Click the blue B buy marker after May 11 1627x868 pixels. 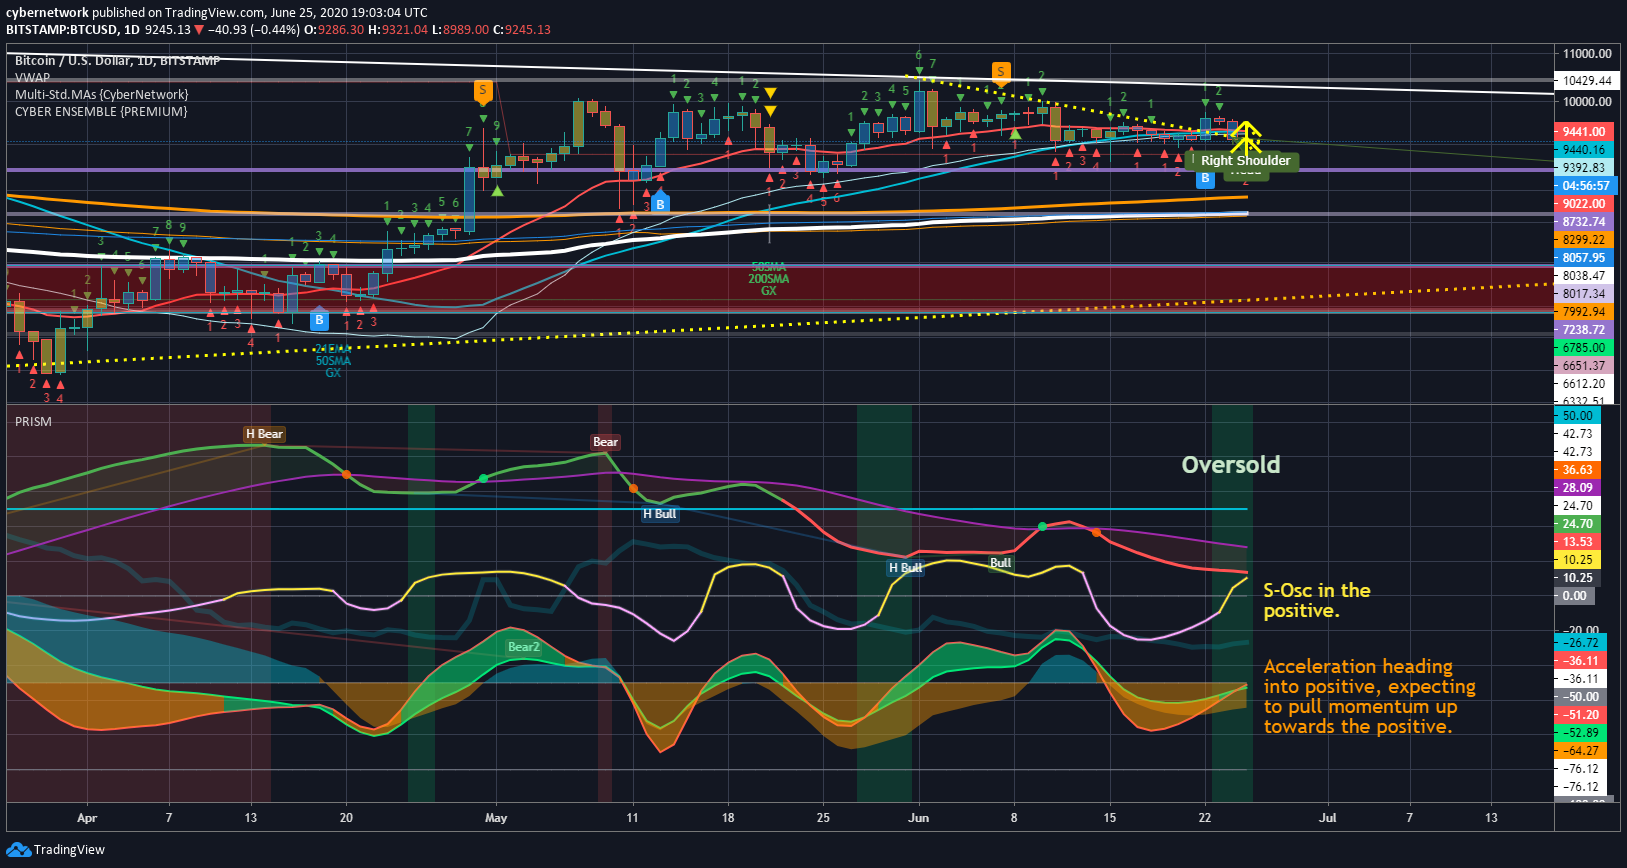(x=660, y=202)
